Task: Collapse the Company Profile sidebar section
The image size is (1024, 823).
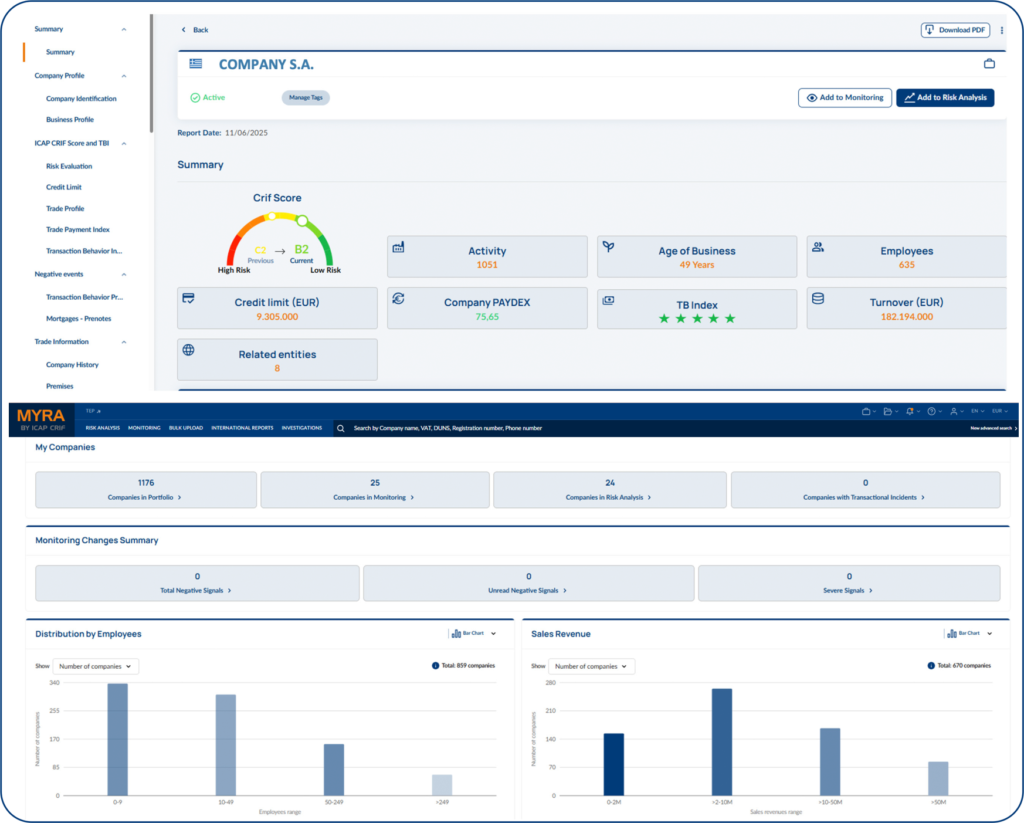Action: [x=124, y=76]
